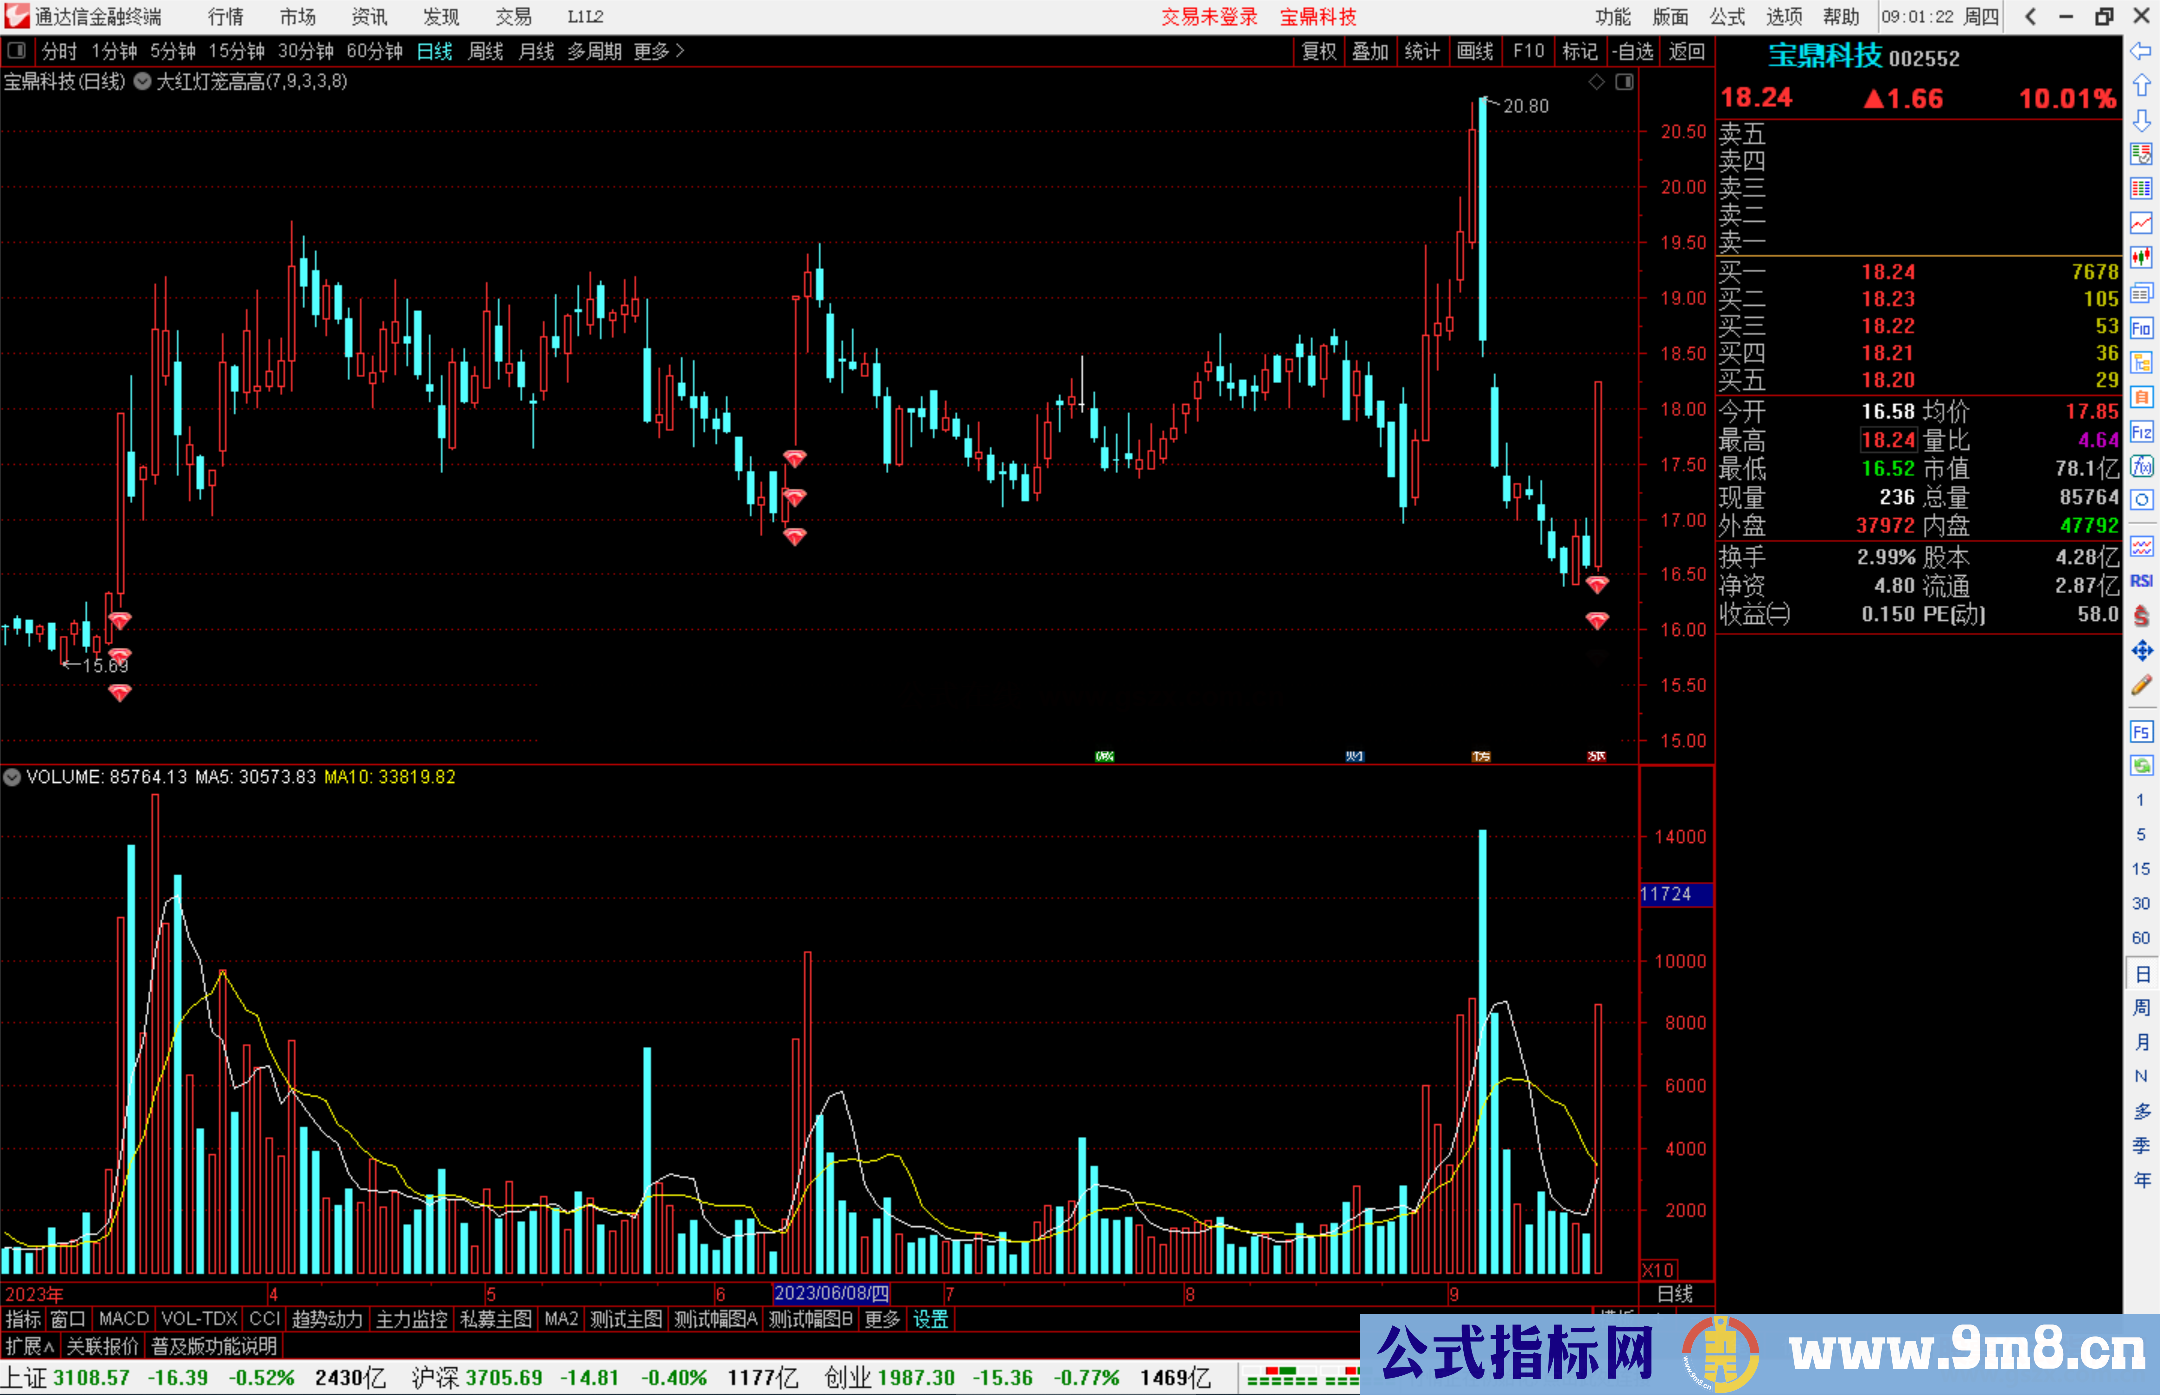Click the 设置 link in indicator tabs
This screenshot has width=2160, height=1395.
coord(931,1320)
